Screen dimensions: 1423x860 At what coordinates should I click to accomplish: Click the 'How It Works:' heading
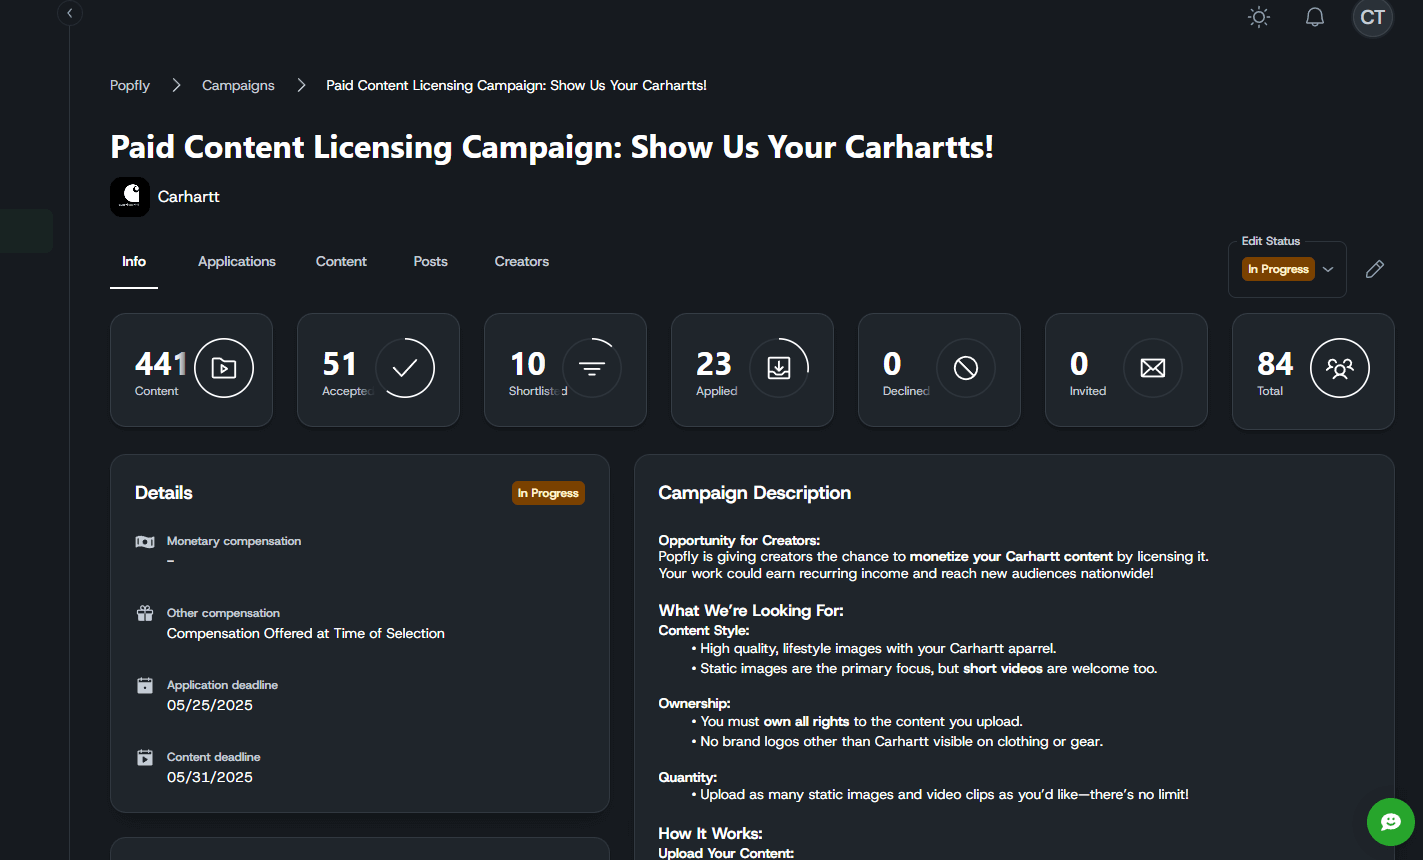point(710,833)
